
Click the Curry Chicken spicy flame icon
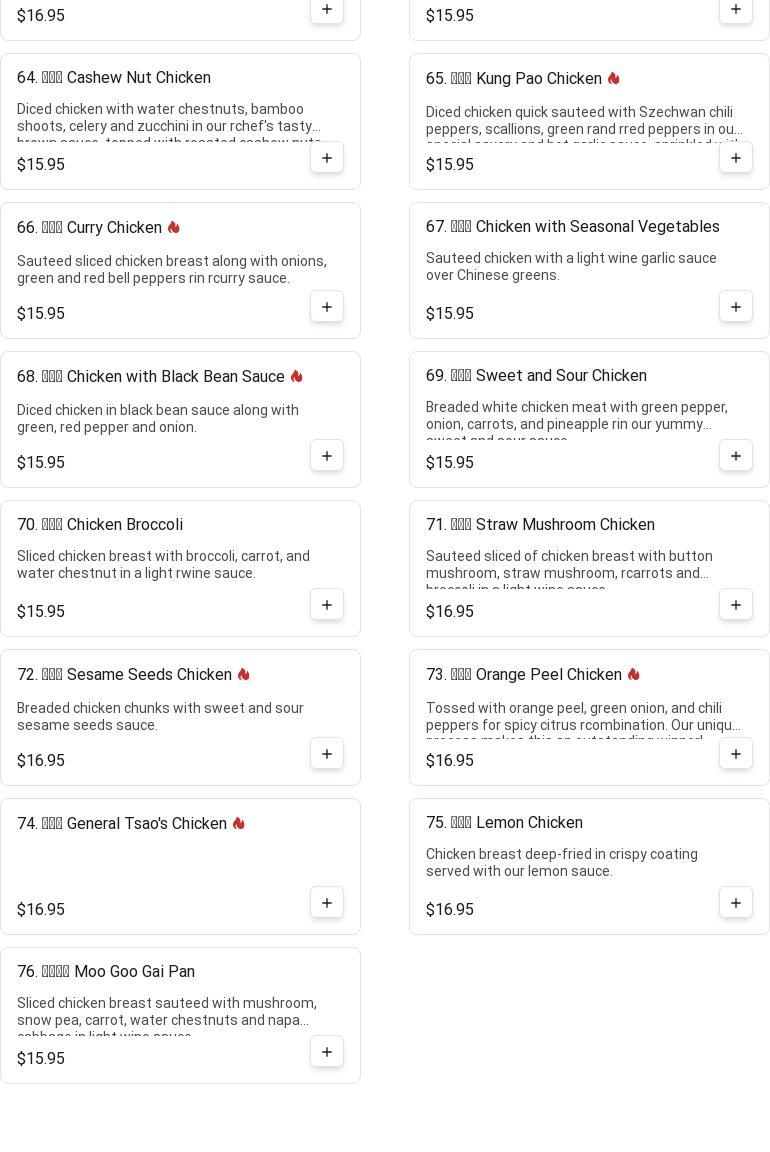174,228
